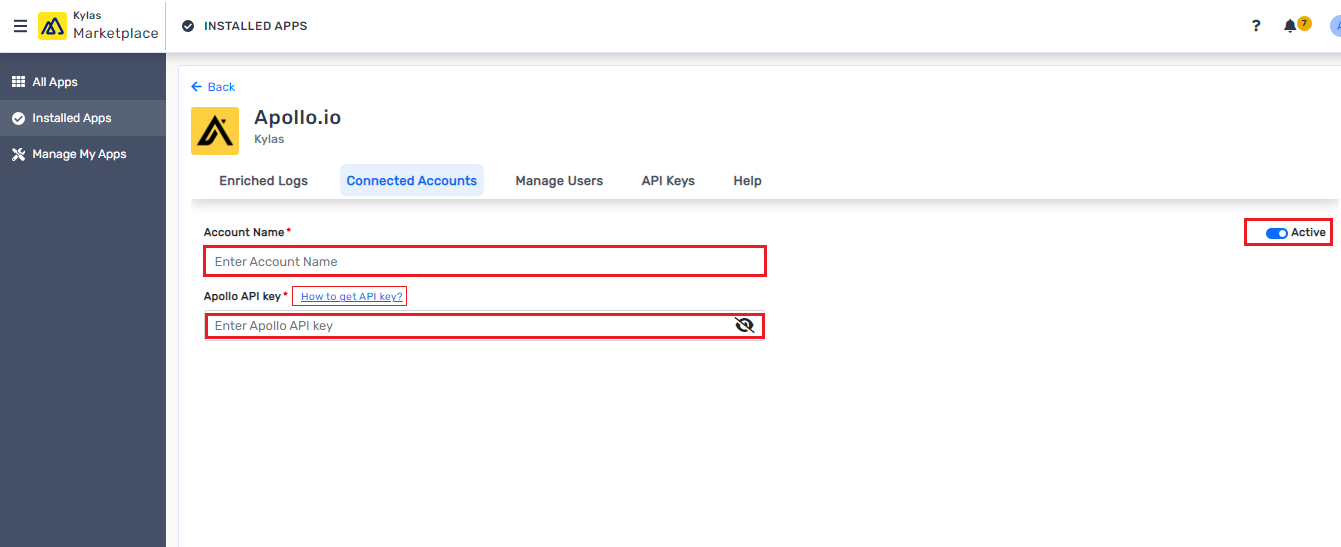The width and height of the screenshot is (1341, 547).
Task: Open the Manage Users tab
Action: tap(559, 181)
